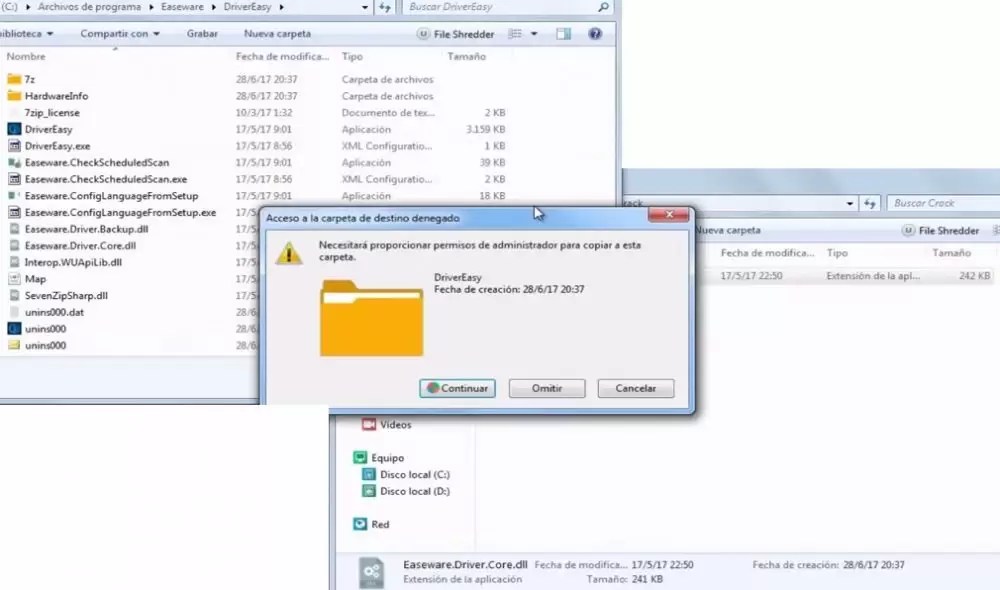
Task: Sort by Nombre column header
Action: (26, 56)
